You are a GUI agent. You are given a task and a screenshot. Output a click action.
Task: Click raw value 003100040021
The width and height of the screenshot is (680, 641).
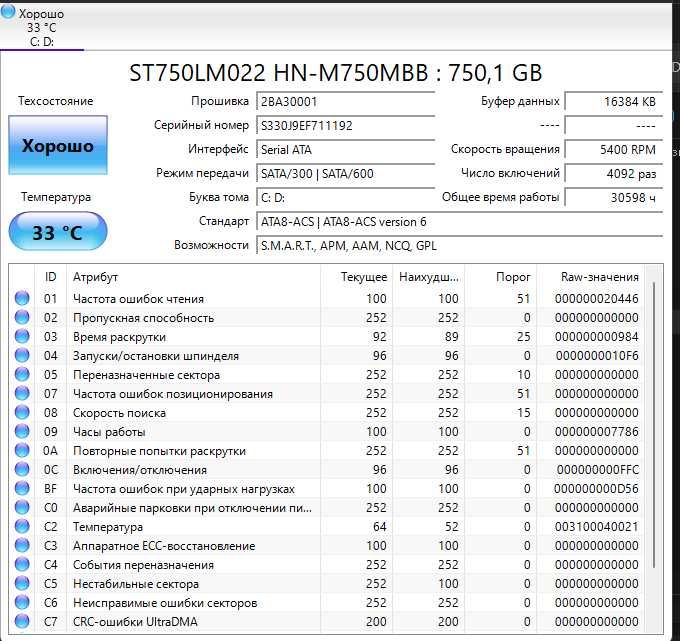[596, 527]
